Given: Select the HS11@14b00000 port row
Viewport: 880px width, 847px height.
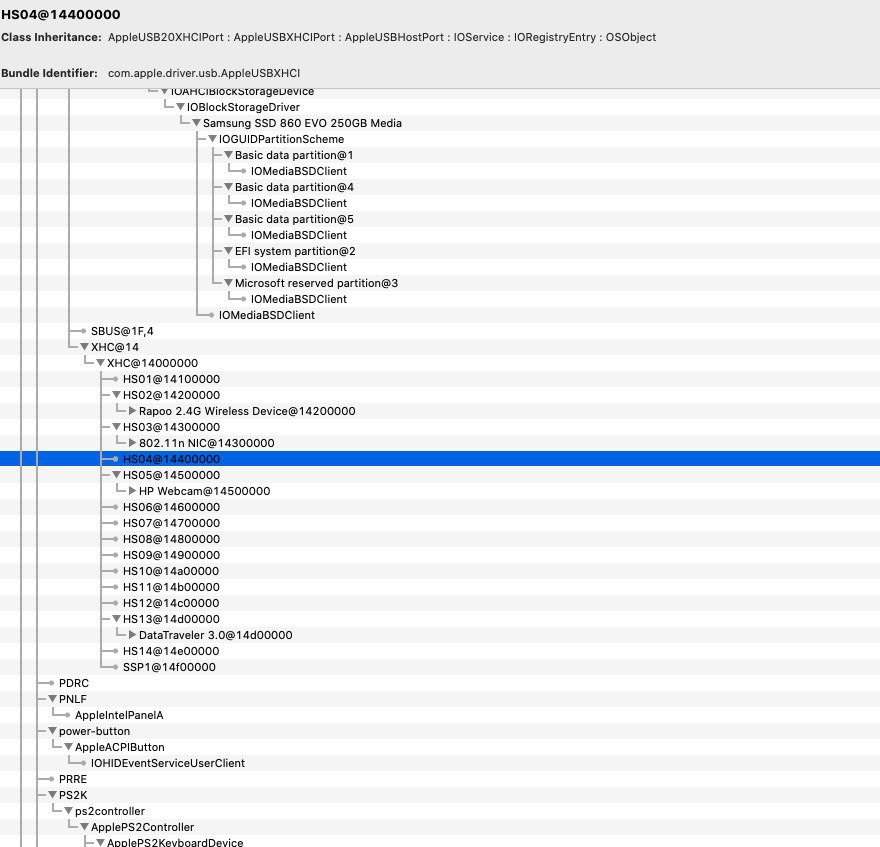Looking at the screenshot, I should 440,587.
